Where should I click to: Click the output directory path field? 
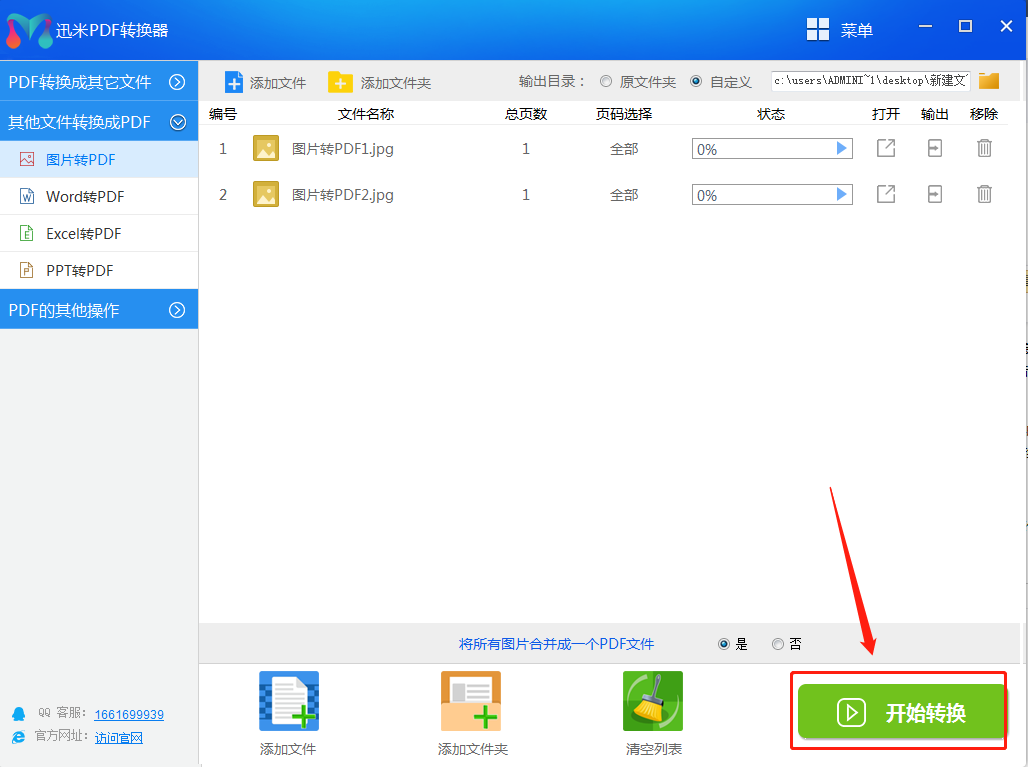point(869,81)
